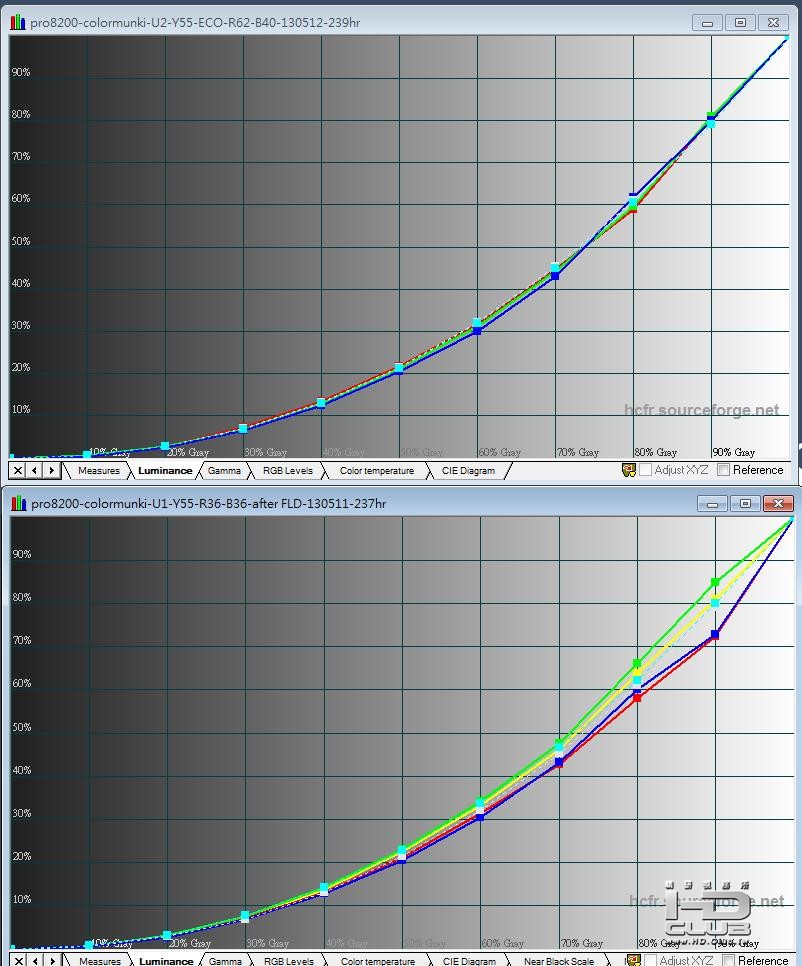Open the Measures tab in after FLD window
The height and width of the screenshot is (966, 802).
click(x=100, y=960)
